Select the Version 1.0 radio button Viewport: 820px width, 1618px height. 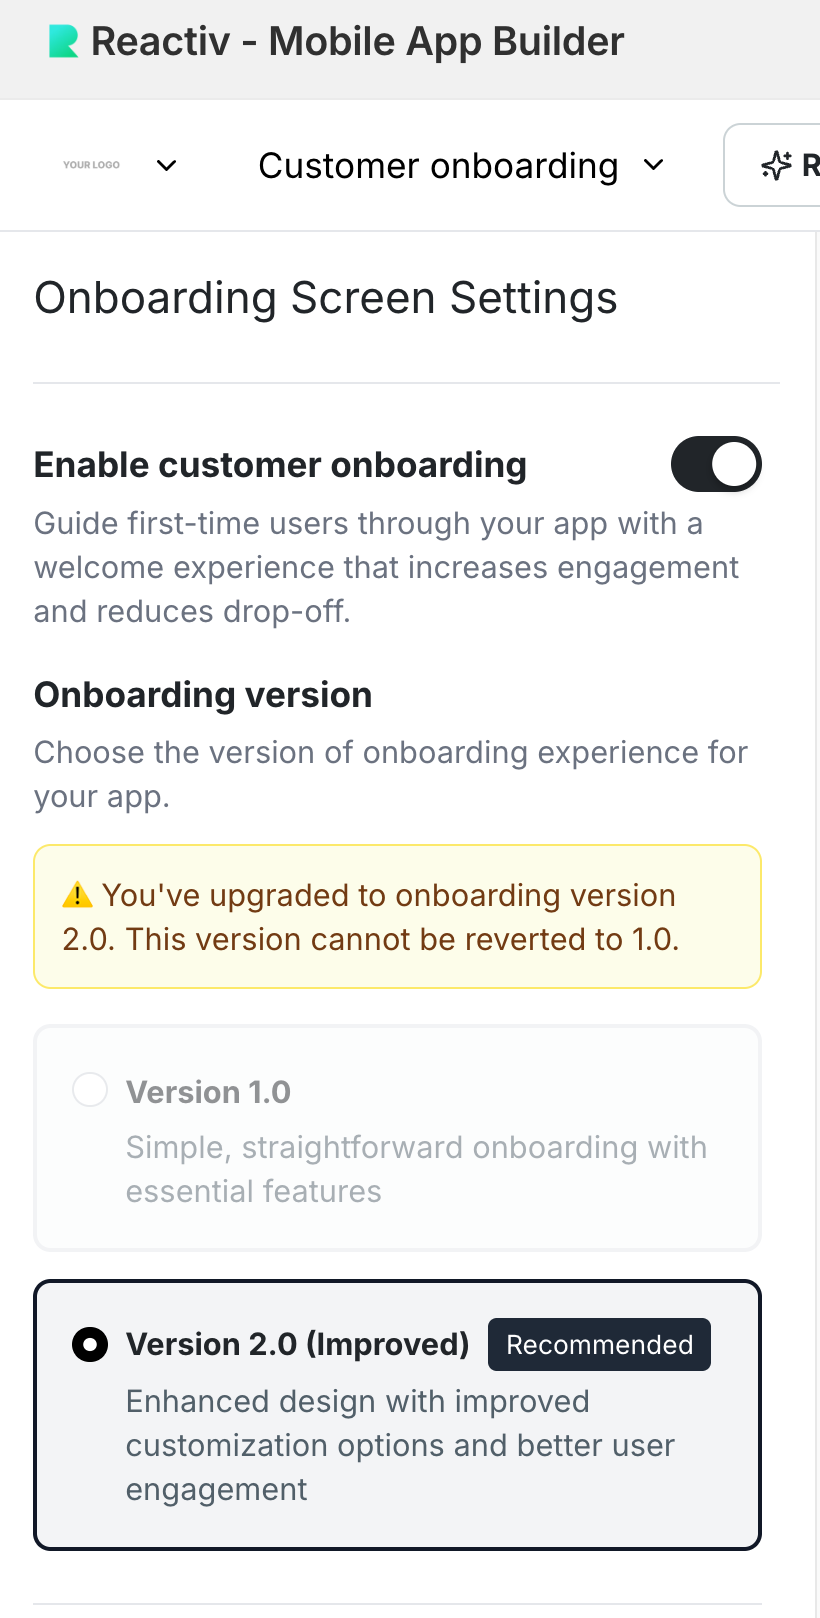coord(90,1090)
